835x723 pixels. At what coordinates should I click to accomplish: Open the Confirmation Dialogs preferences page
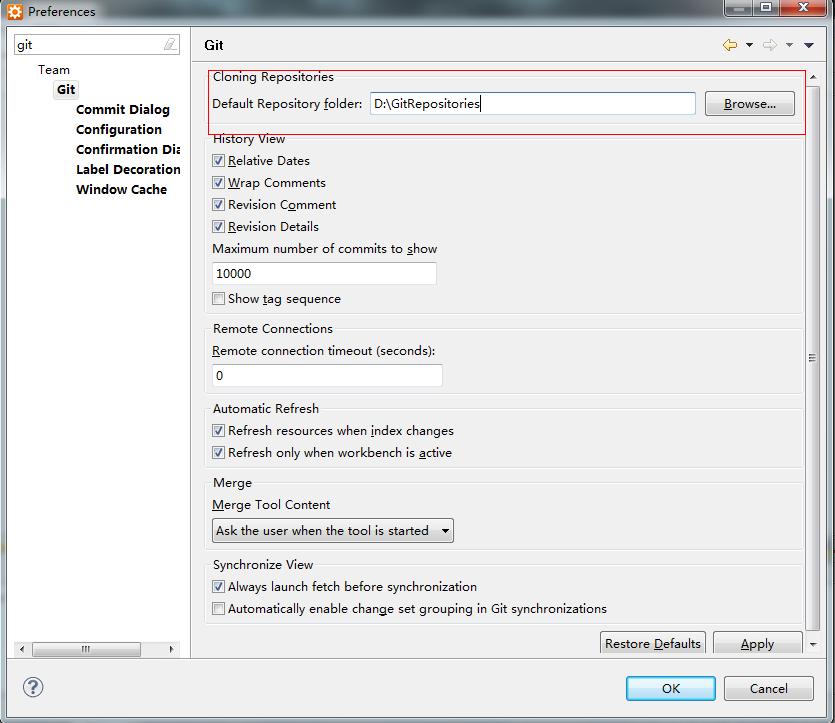coord(128,150)
